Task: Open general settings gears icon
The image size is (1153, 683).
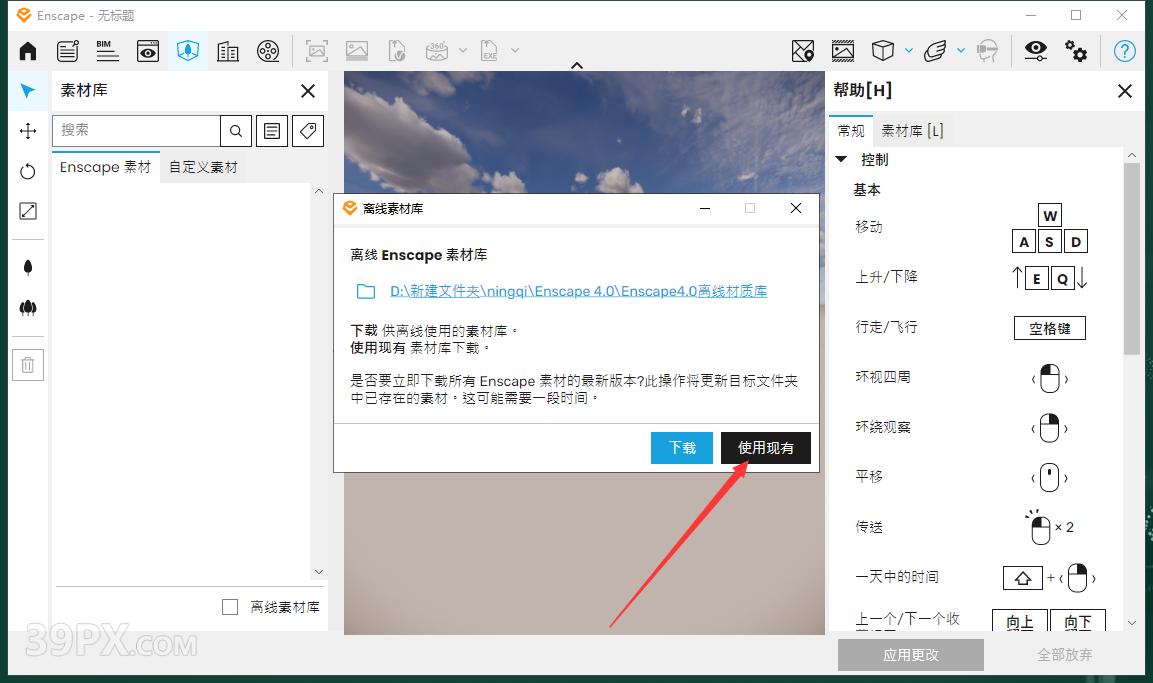Action: 1076,51
